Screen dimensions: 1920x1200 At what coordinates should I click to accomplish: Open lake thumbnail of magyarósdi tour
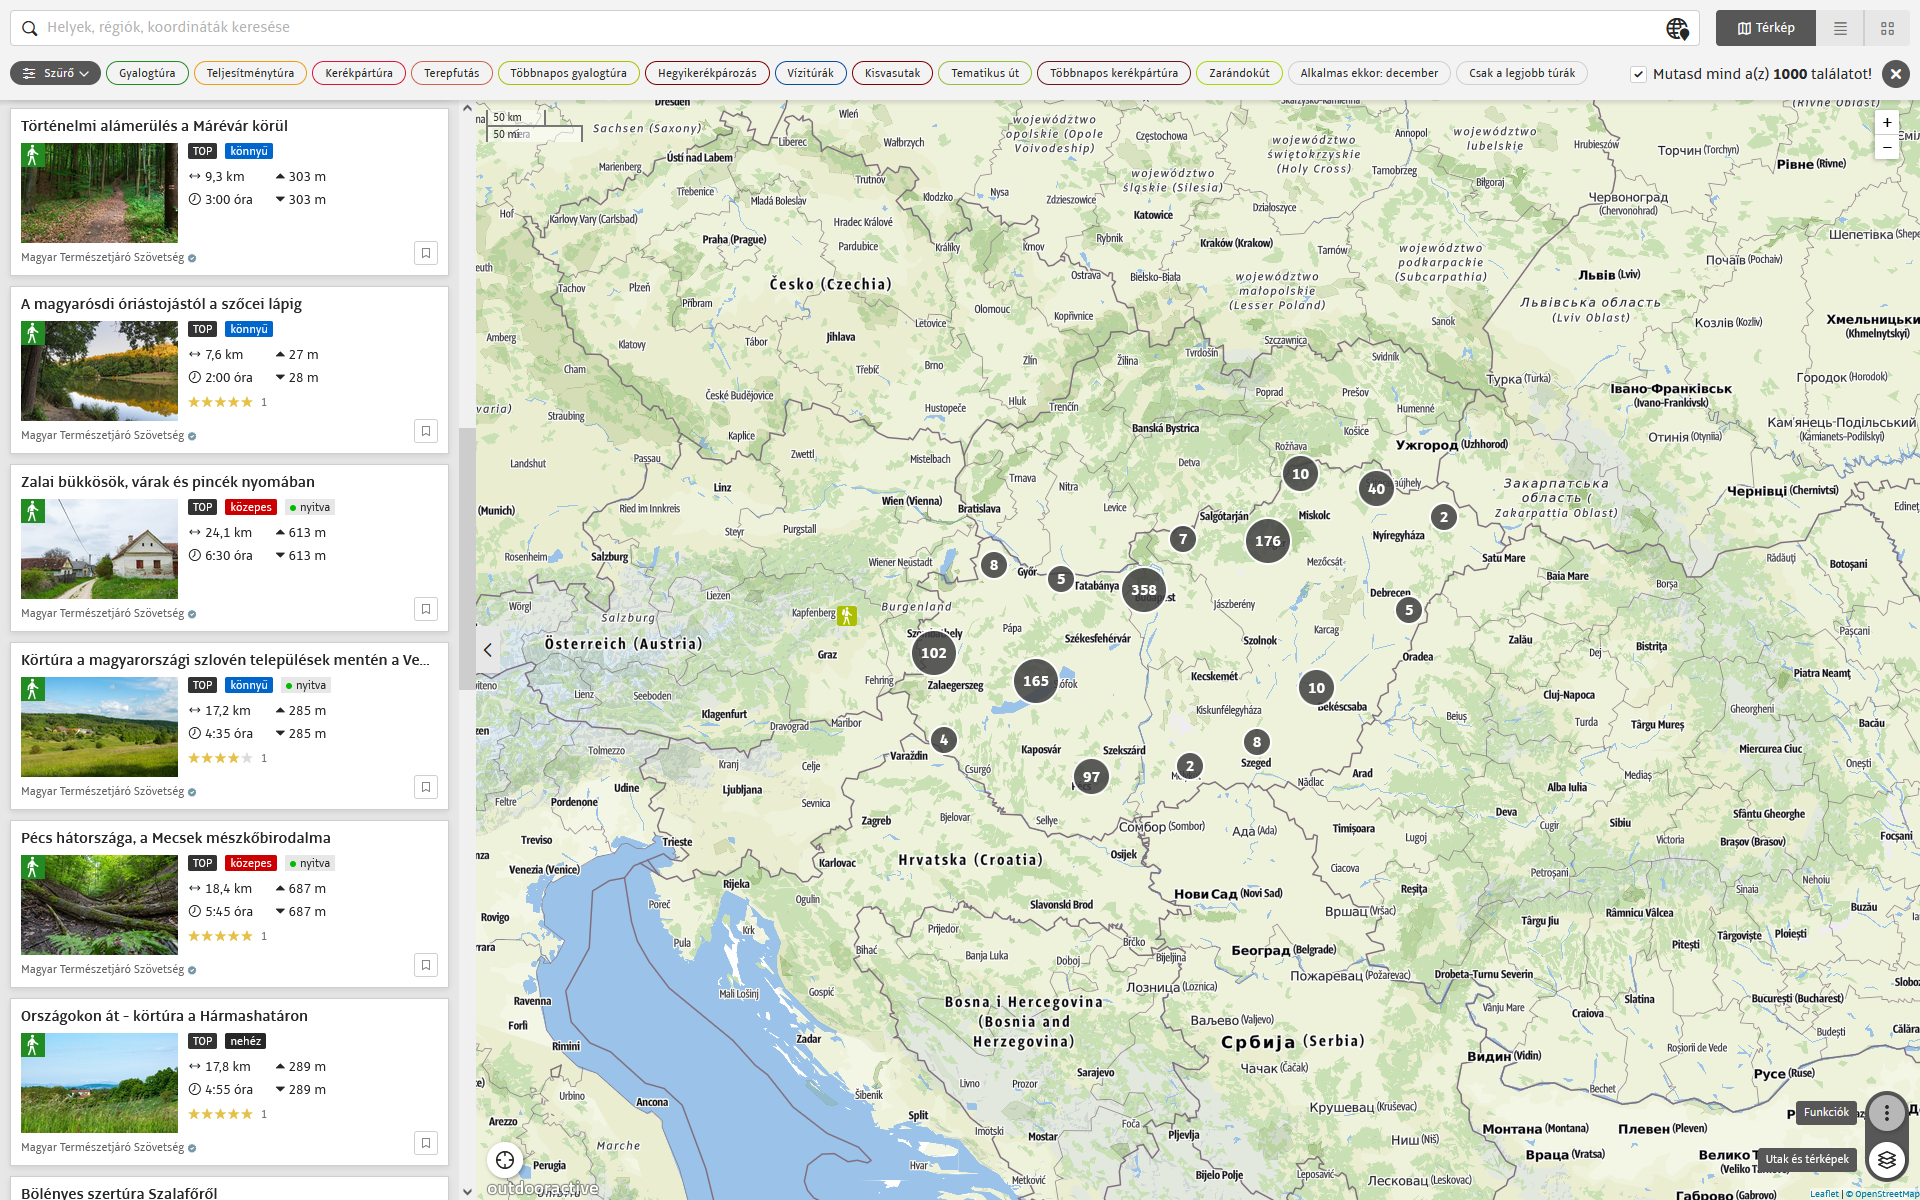(x=99, y=371)
